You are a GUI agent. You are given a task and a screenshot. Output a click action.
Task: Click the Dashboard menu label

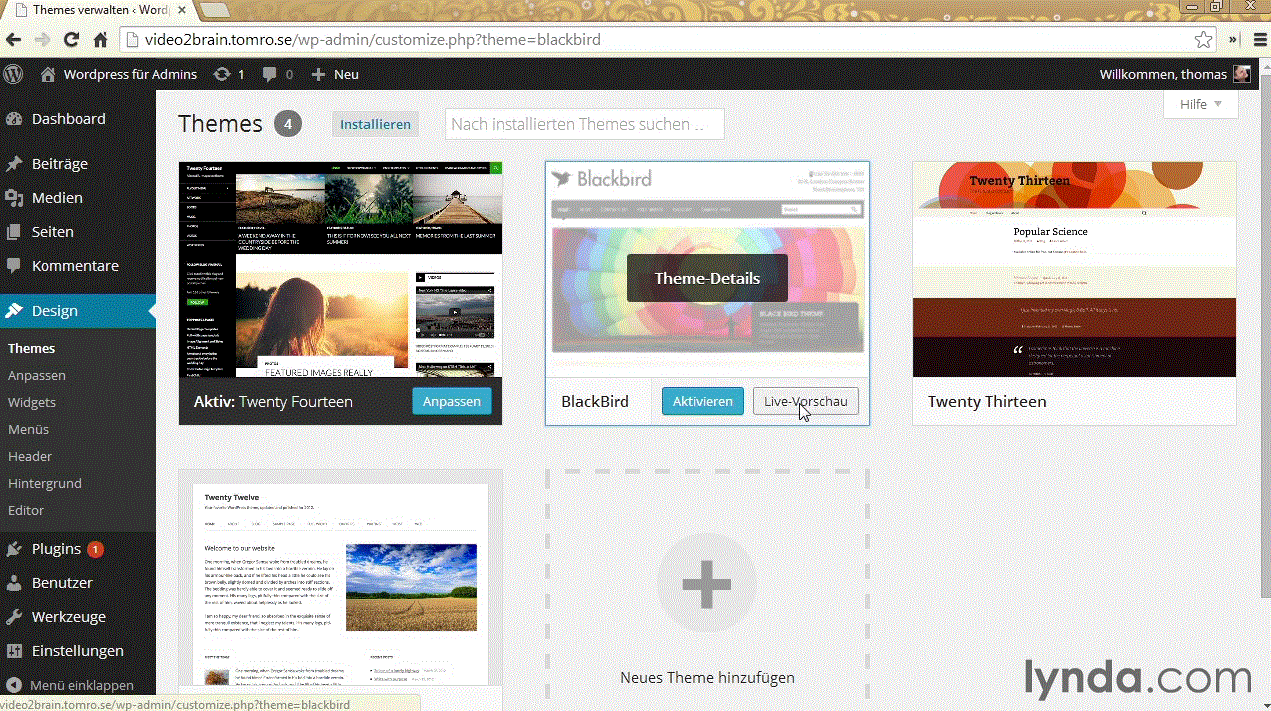click(68, 119)
